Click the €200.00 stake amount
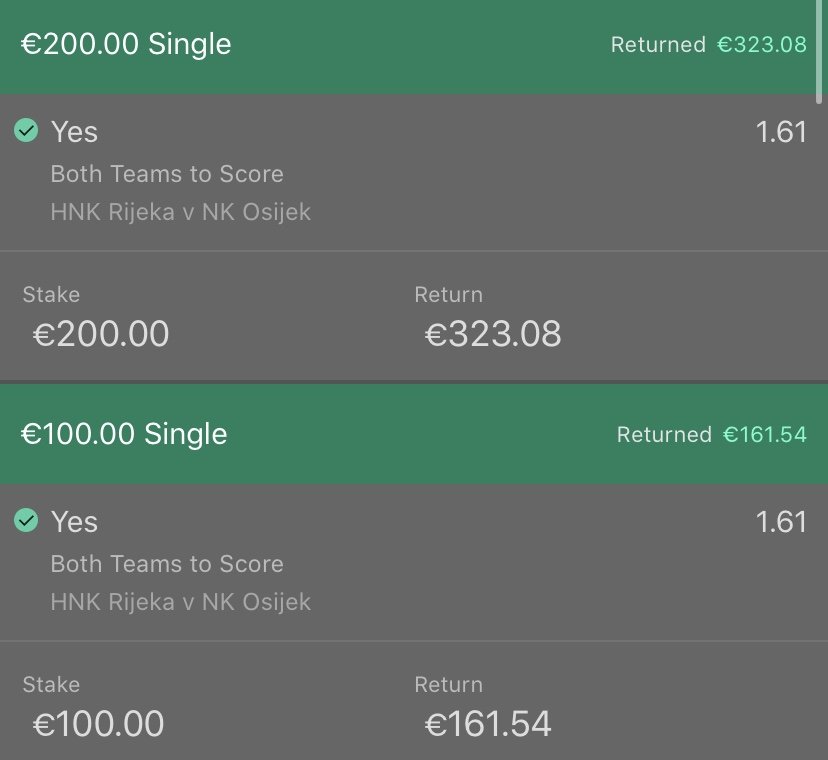Image resolution: width=828 pixels, height=760 pixels. click(x=101, y=334)
